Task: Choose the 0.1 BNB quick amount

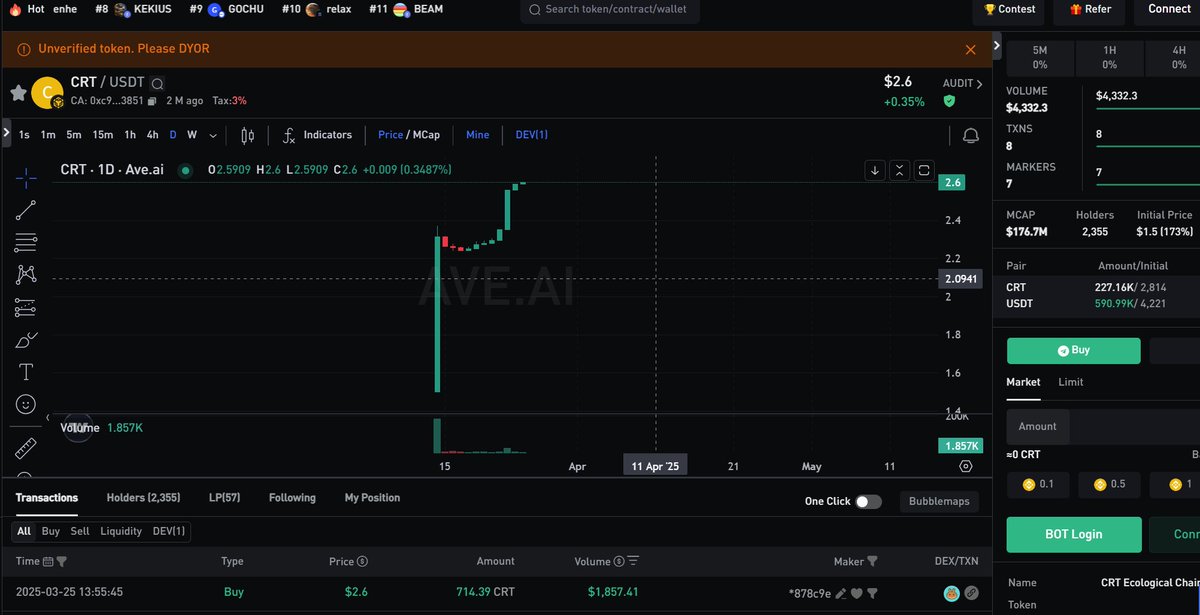Action: [1038, 485]
